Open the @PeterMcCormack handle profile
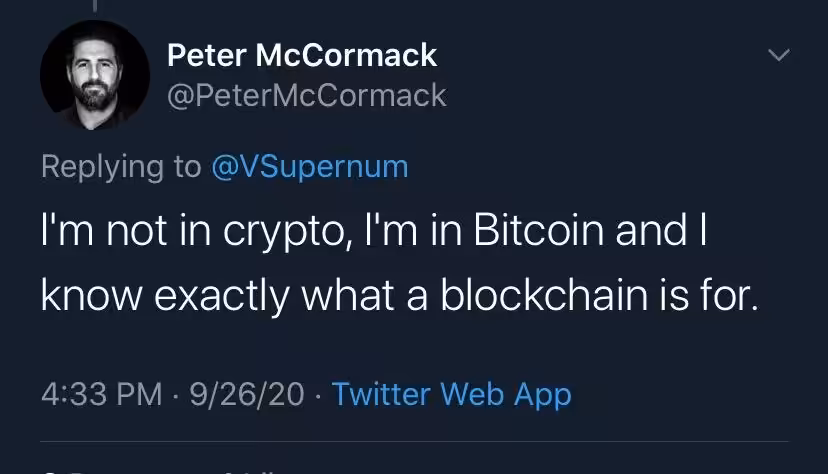Viewport: 828px width, 474px height. point(307,96)
